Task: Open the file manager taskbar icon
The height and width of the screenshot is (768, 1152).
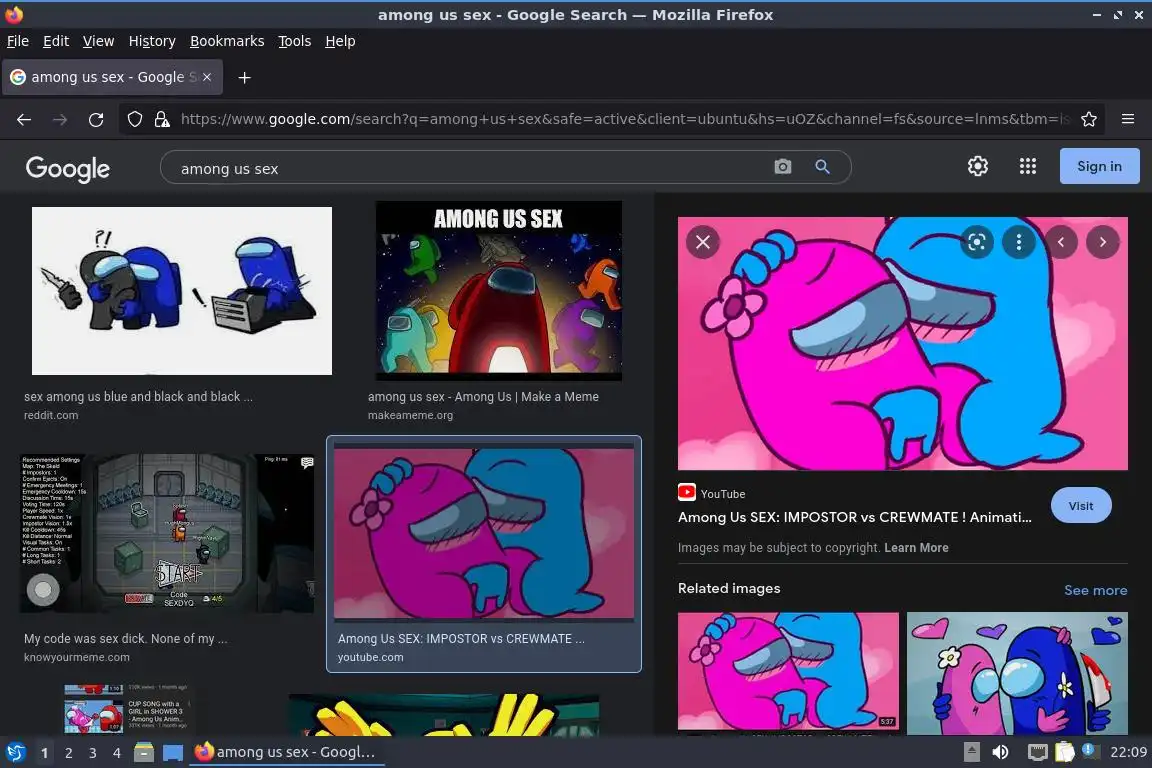Action: click(144, 752)
